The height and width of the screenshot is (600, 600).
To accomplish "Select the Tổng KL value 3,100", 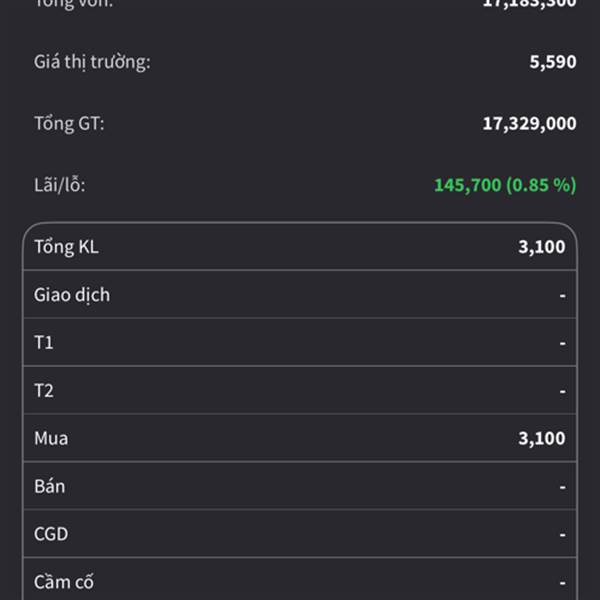I will (x=541, y=247).
